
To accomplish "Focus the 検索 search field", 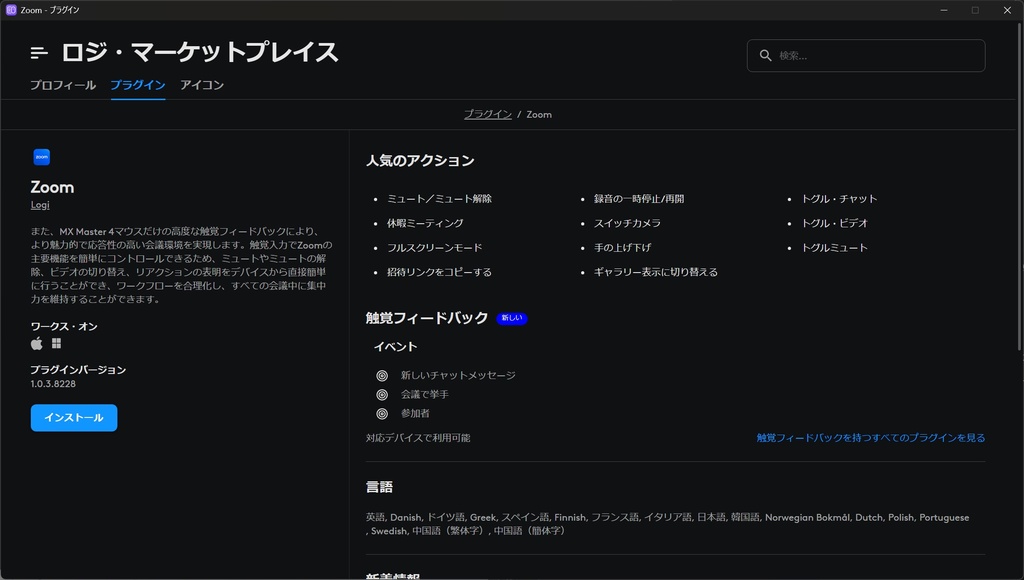I will click(875, 56).
